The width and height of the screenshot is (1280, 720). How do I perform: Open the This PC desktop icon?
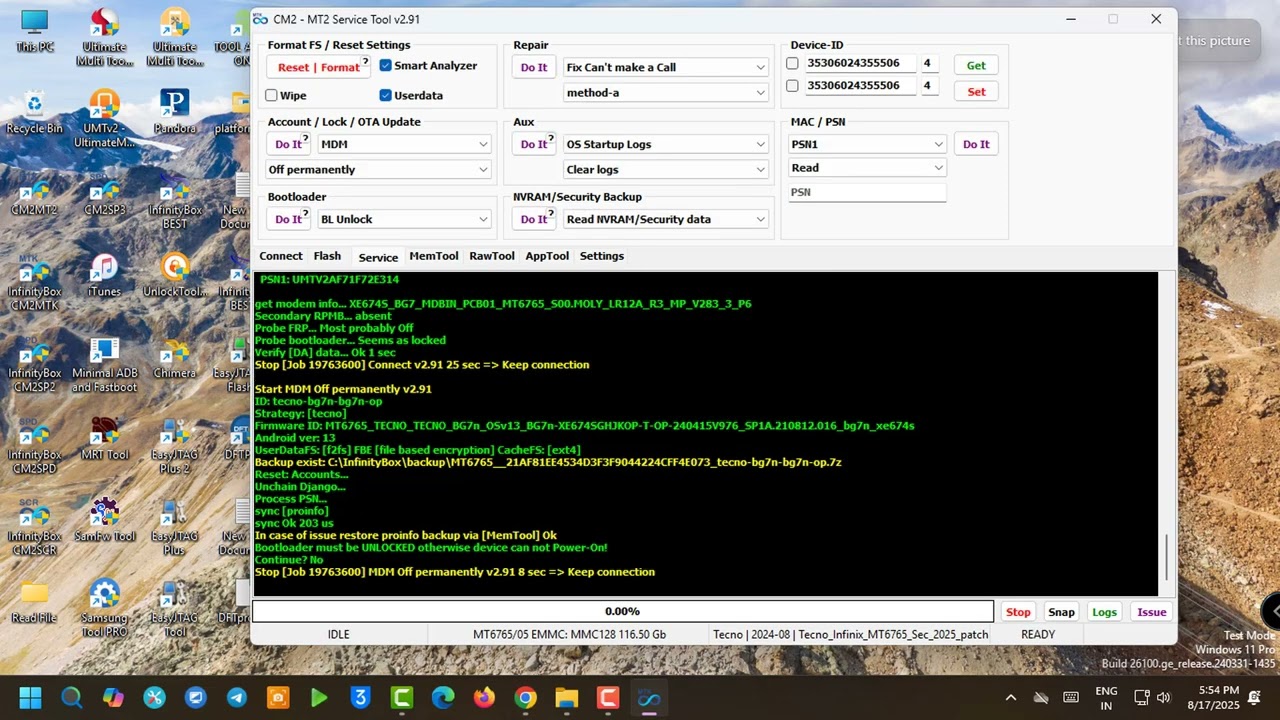click(x=34, y=30)
